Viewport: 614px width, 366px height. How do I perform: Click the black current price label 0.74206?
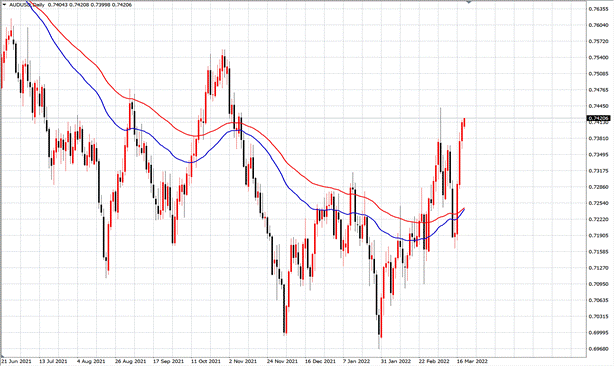pos(598,118)
